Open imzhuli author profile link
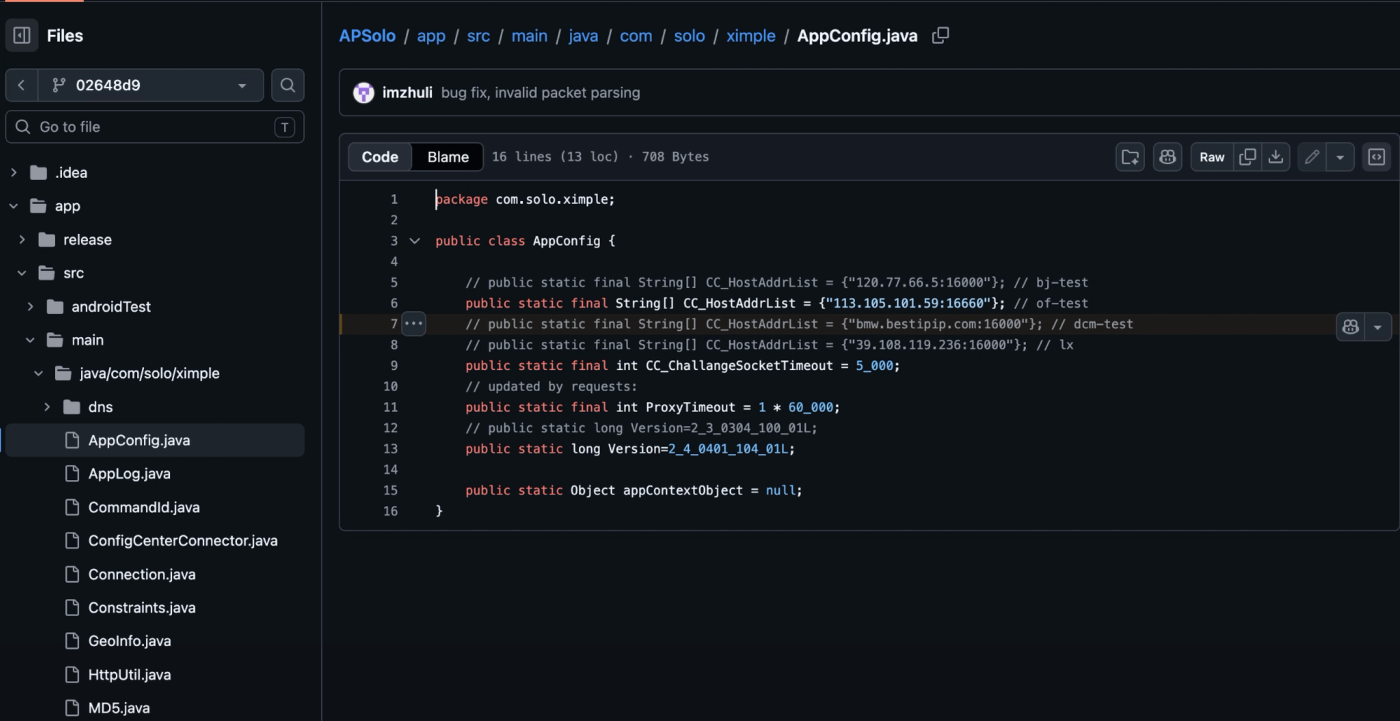Image resolution: width=1400 pixels, height=721 pixels. click(x=407, y=93)
